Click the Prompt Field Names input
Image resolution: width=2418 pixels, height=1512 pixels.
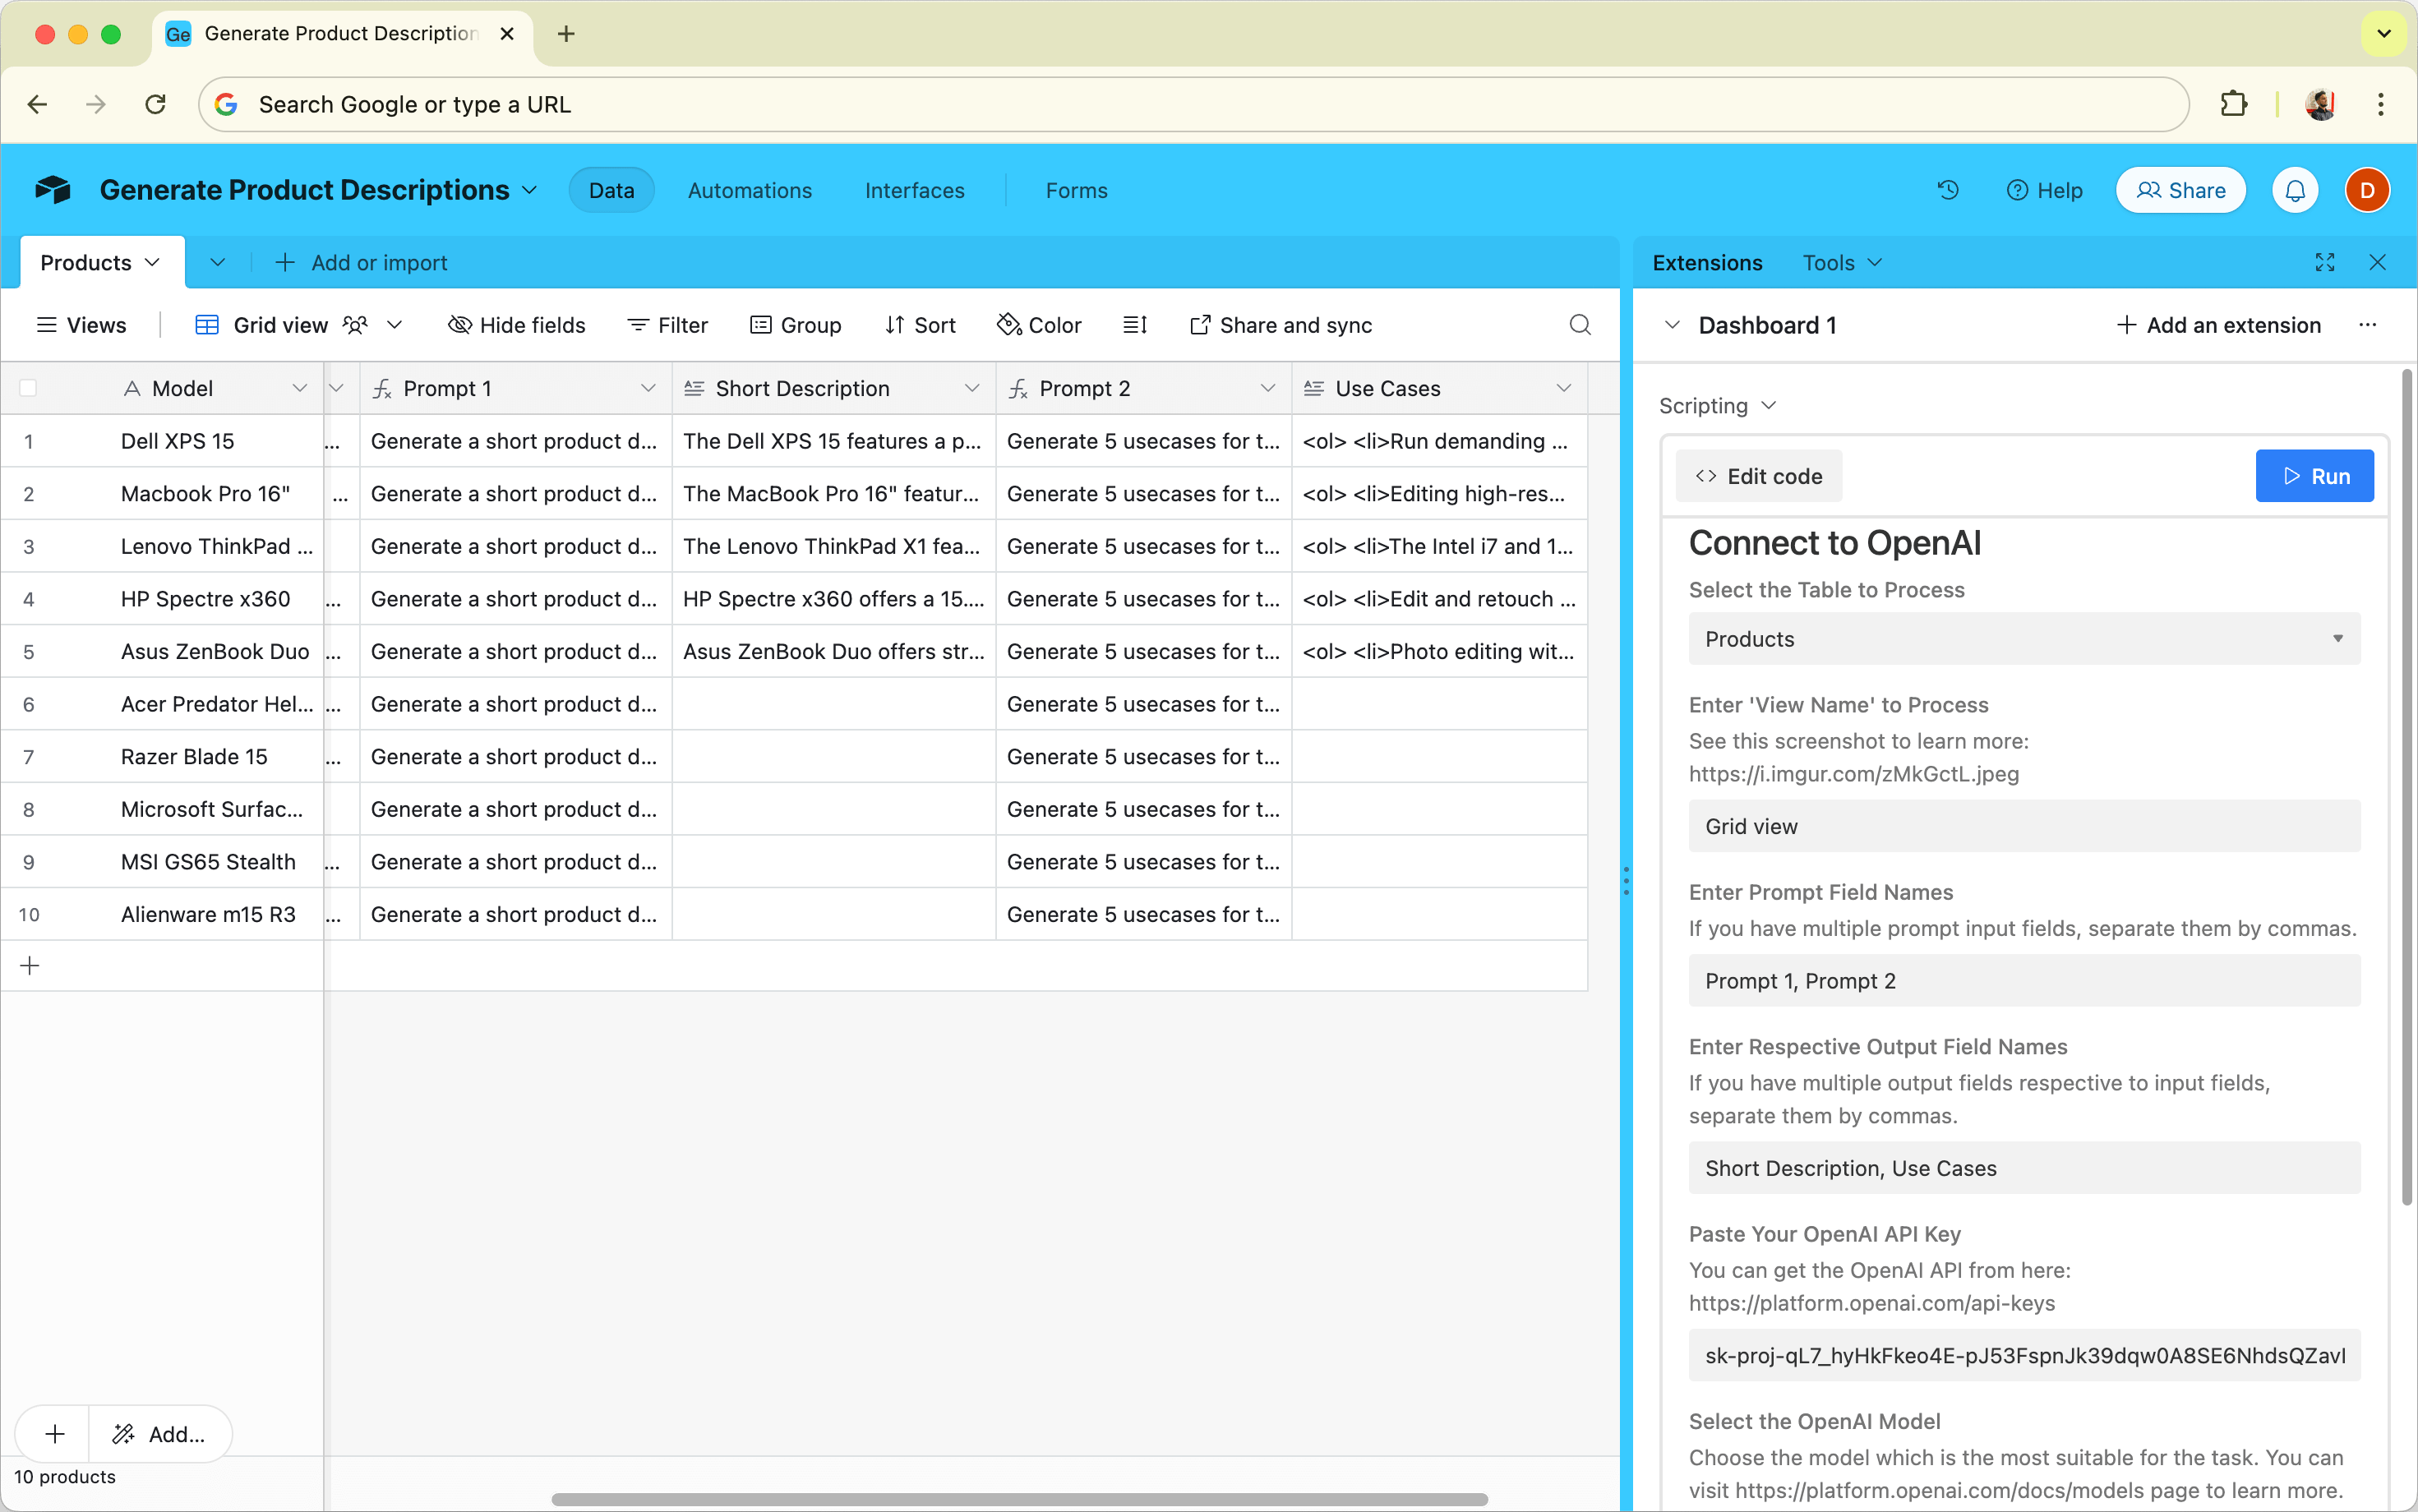pyautogui.click(x=2024, y=981)
